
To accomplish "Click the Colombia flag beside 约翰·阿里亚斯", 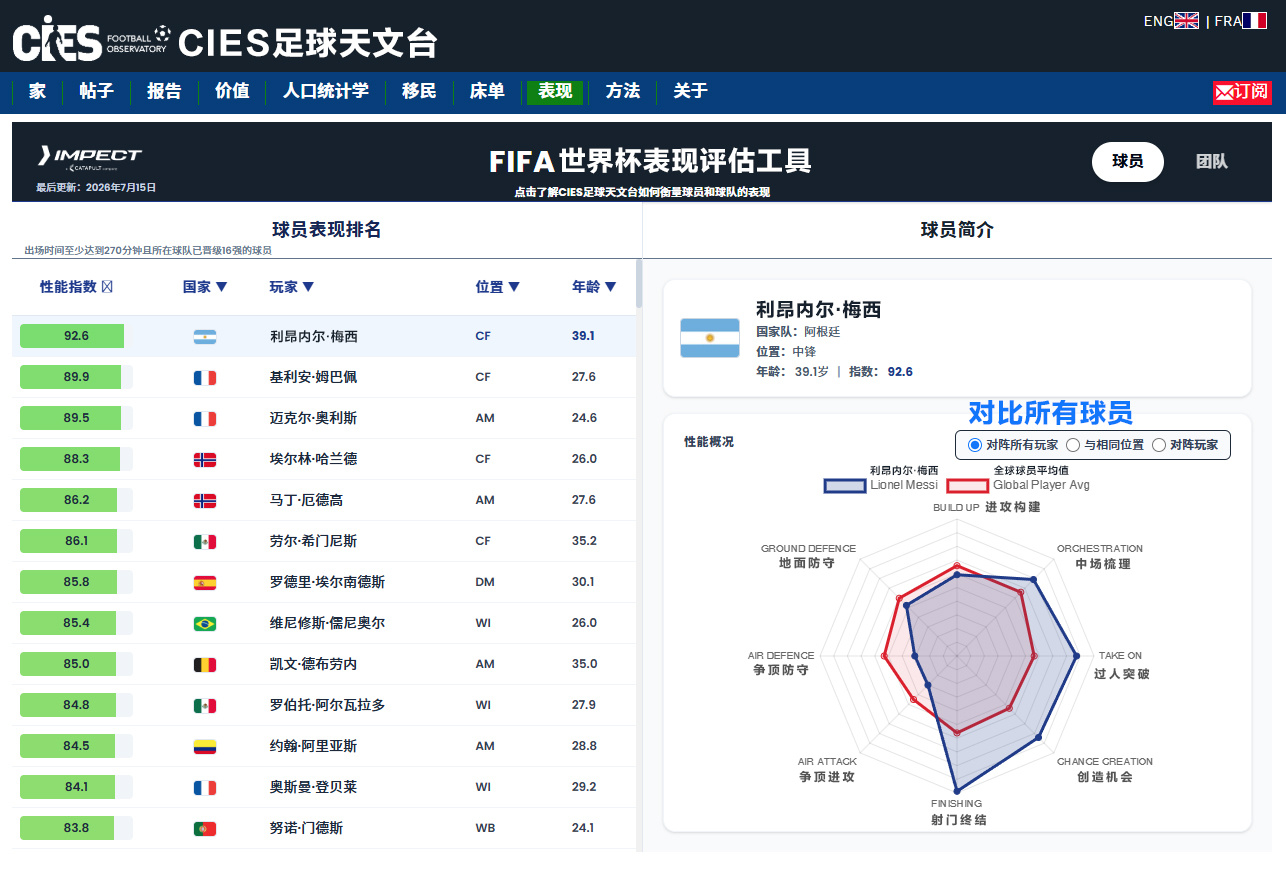I will [x=205, y=747].
